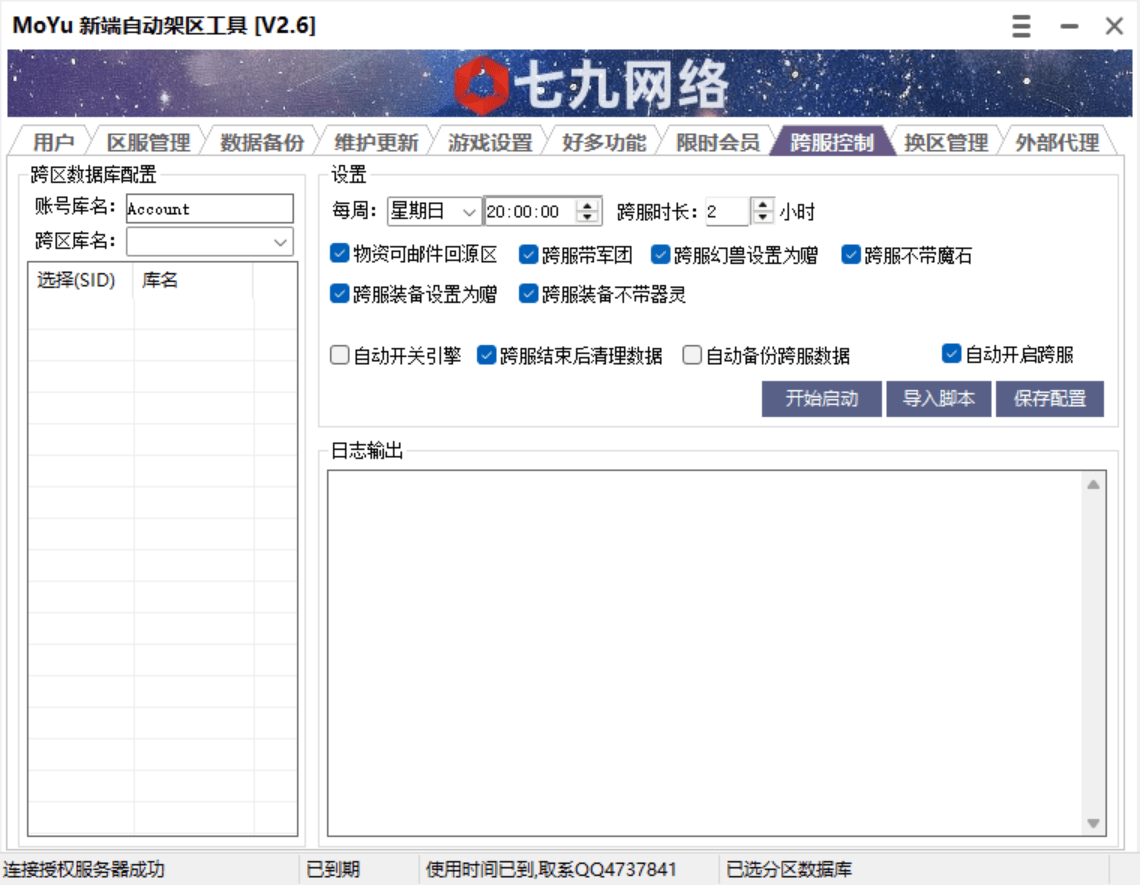Save settings with 保存配置 button
This screenshot has width=1140, height=885.
pyautogui.click(x=1049, y=398)
